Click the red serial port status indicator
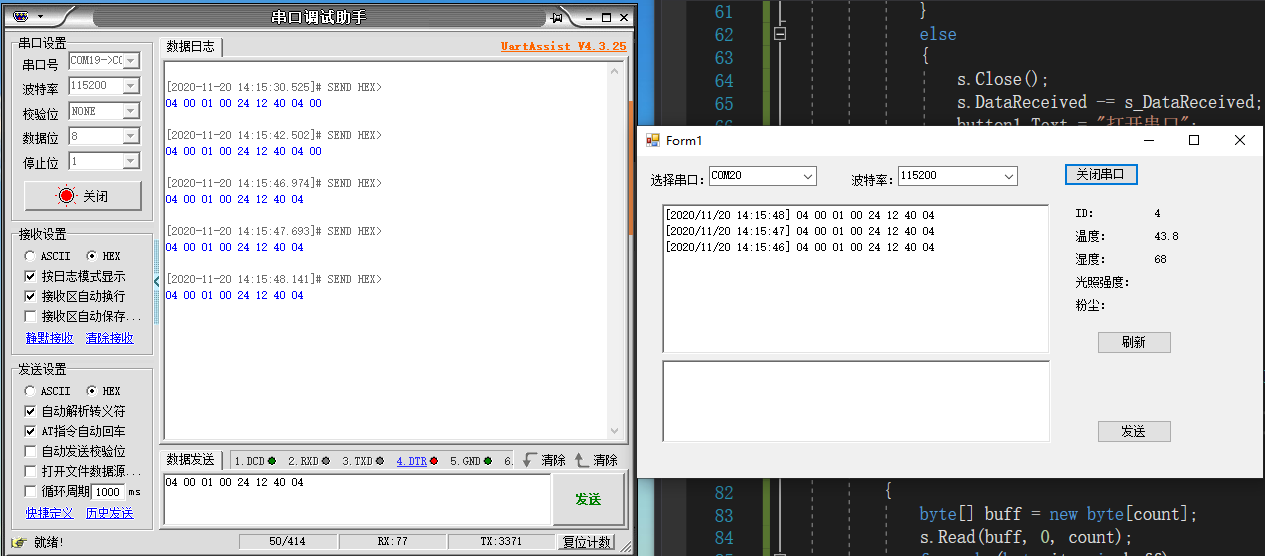The image size is (1265, 556). [66, 196]
